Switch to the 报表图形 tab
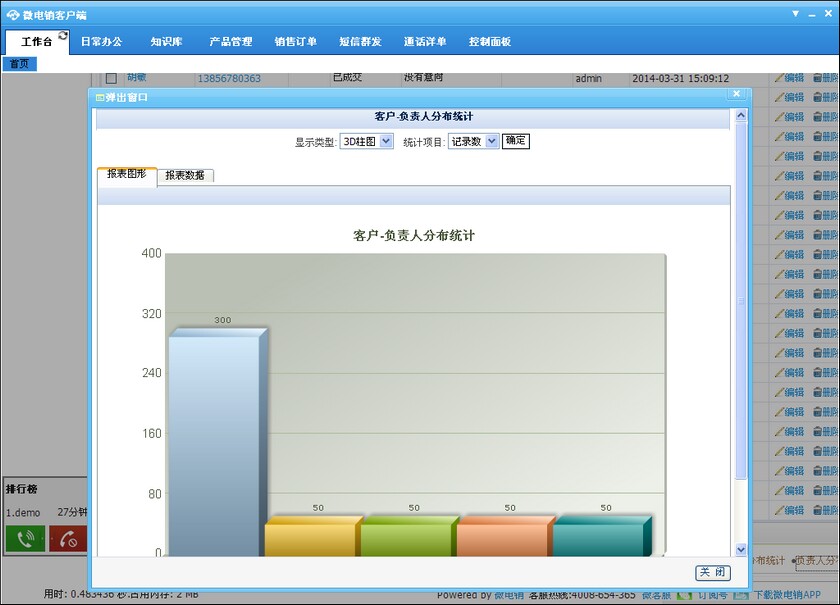Screen dimensions: 840x605 coord(127,175)
